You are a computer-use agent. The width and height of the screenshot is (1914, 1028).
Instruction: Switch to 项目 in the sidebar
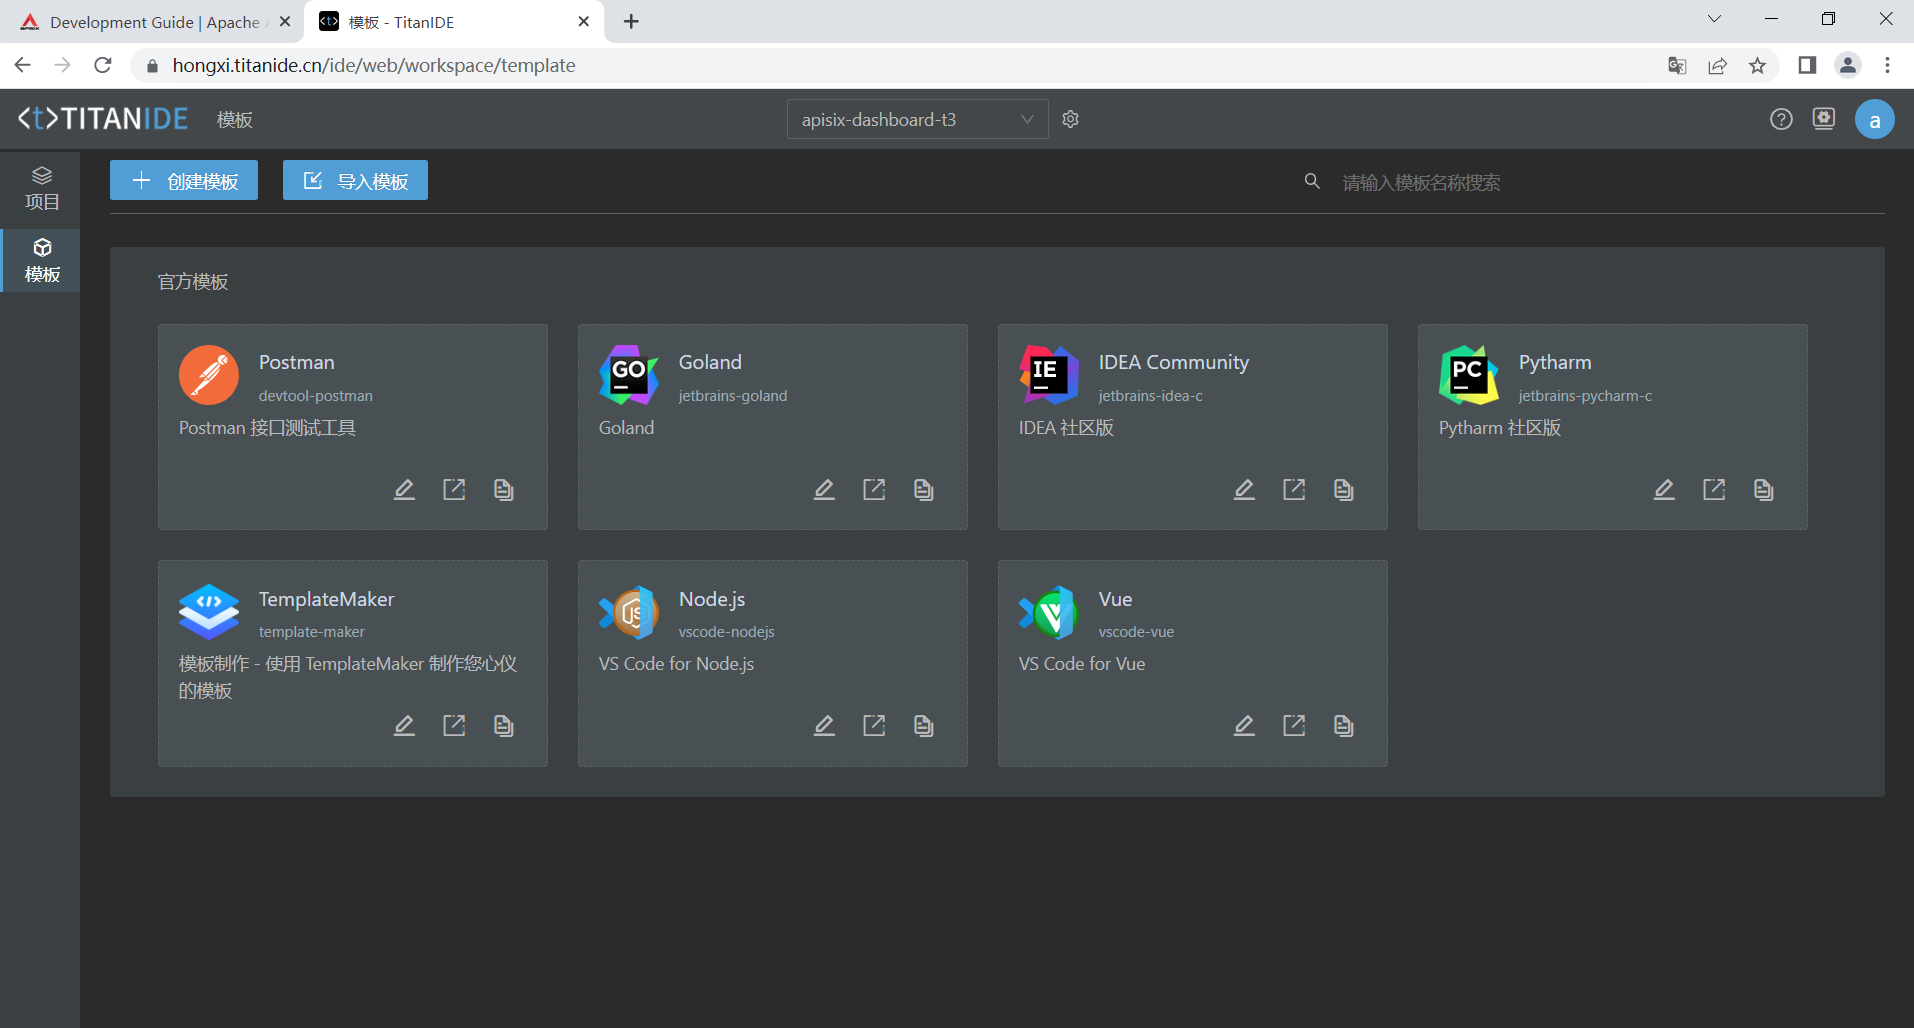point(41,188)
